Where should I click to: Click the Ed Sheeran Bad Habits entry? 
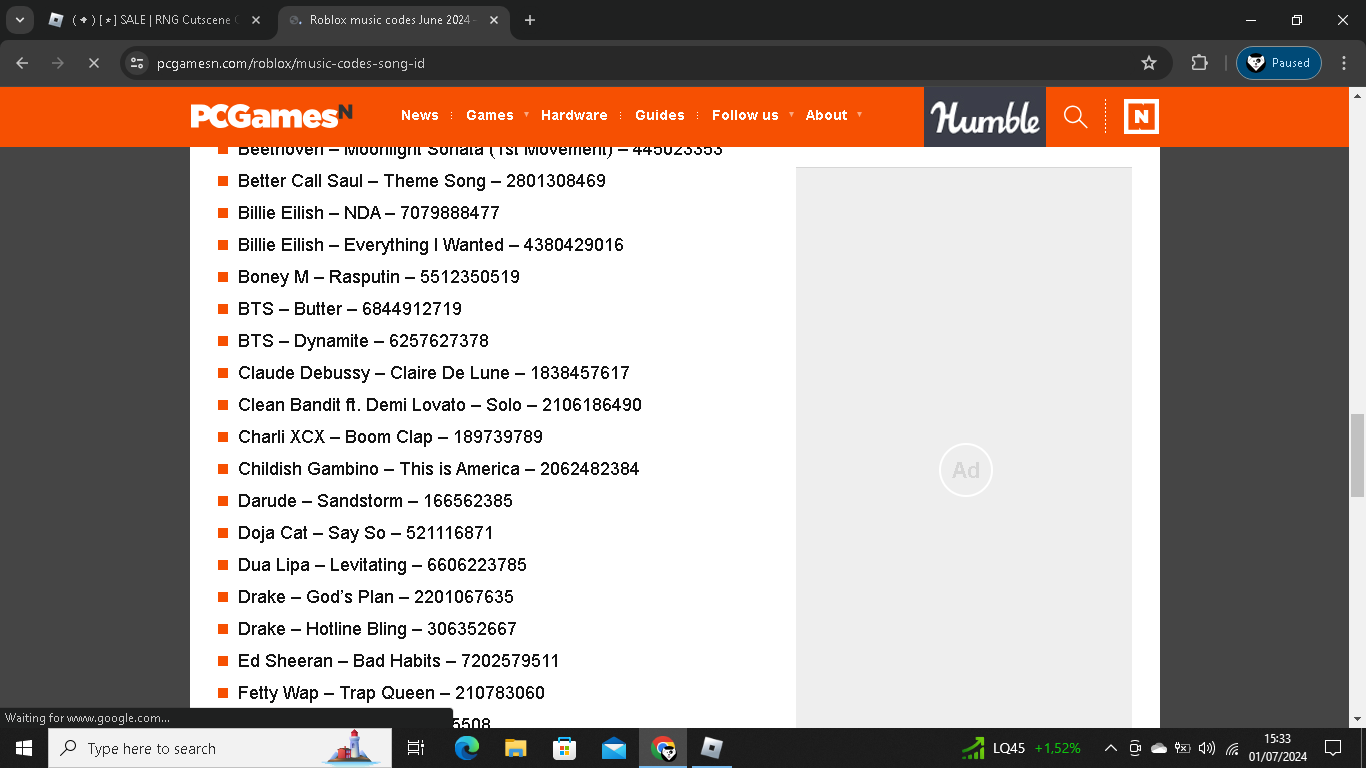tap(399, 661)
